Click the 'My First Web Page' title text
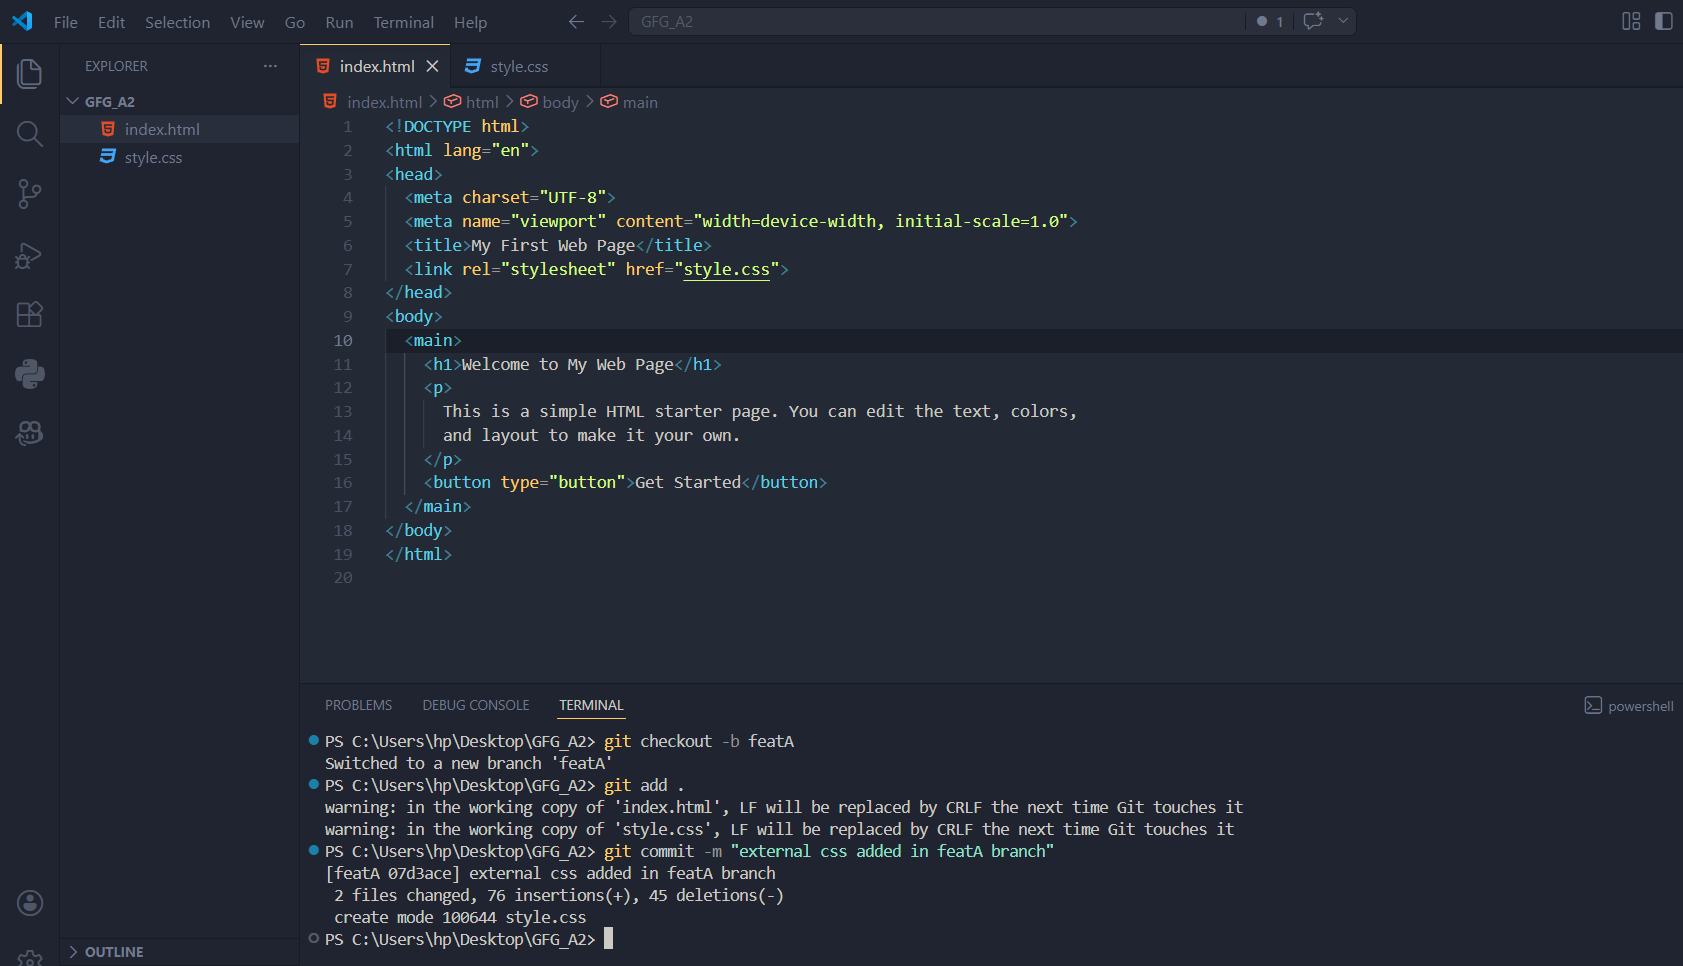 coord(553,245)
